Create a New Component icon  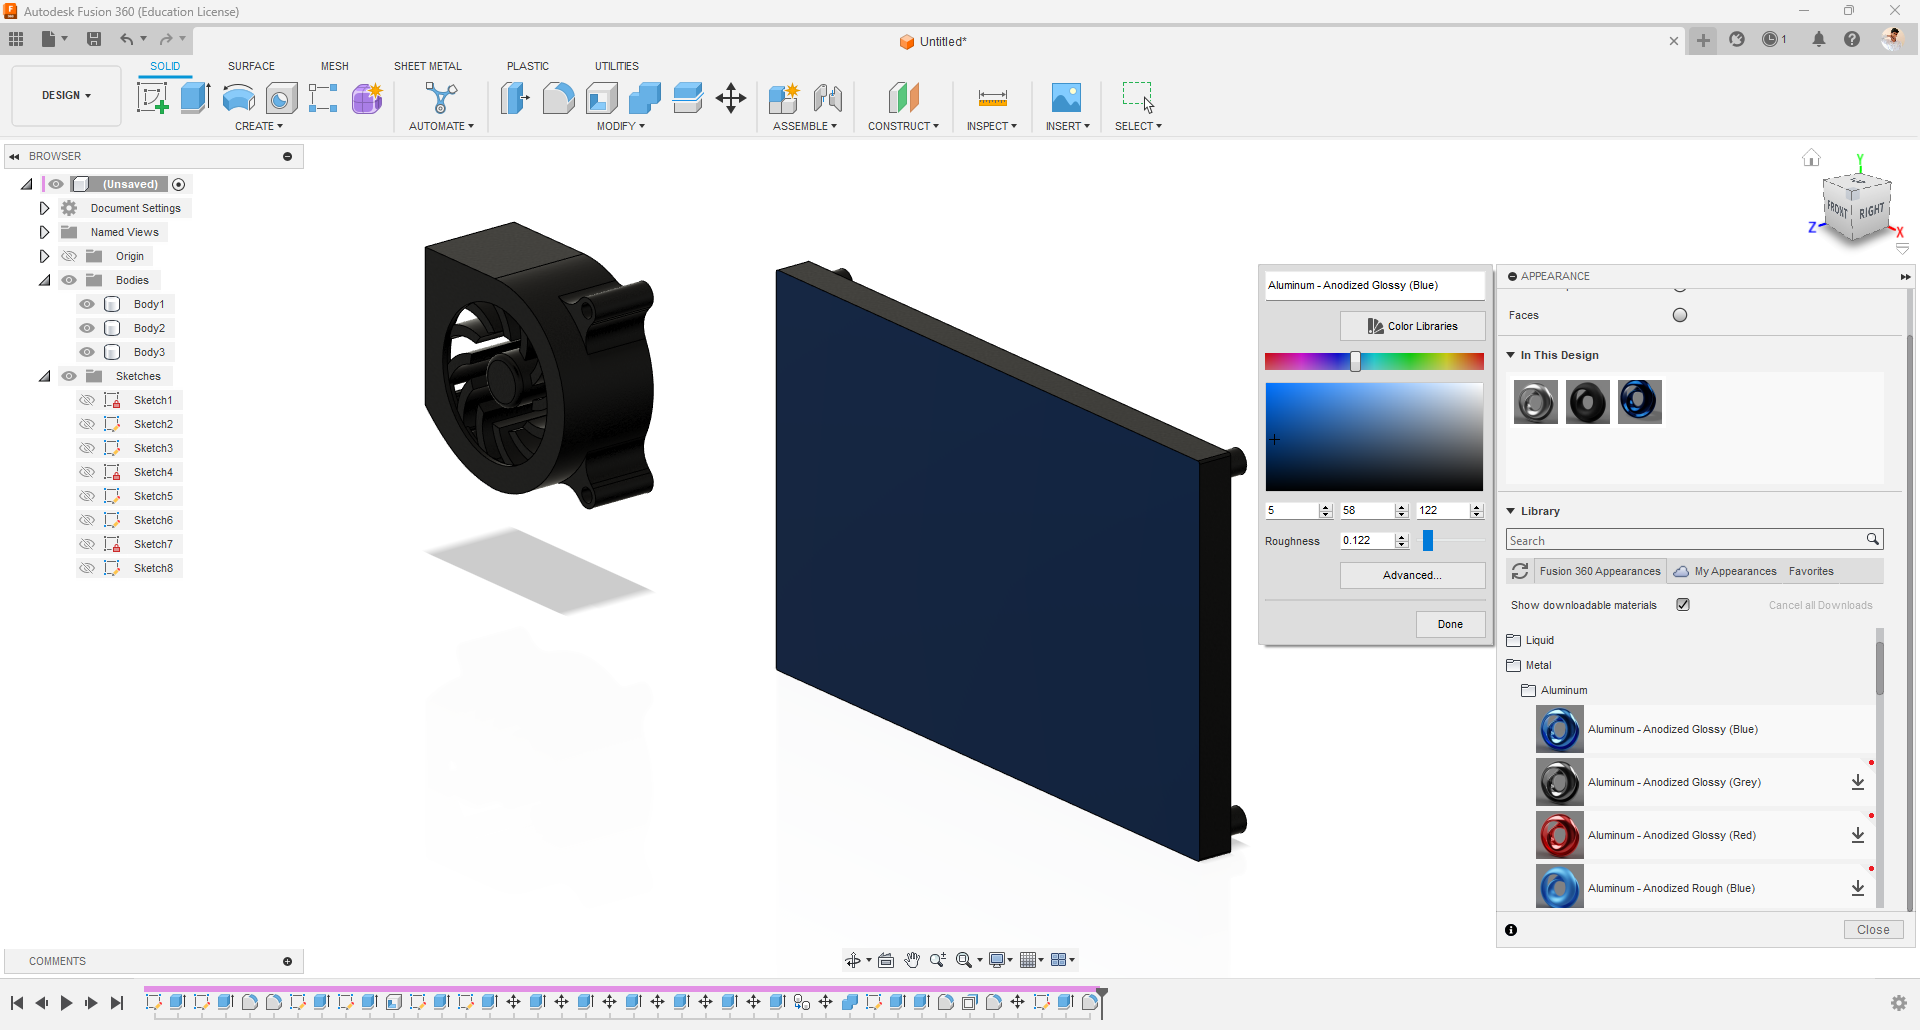tap(784, 98)
